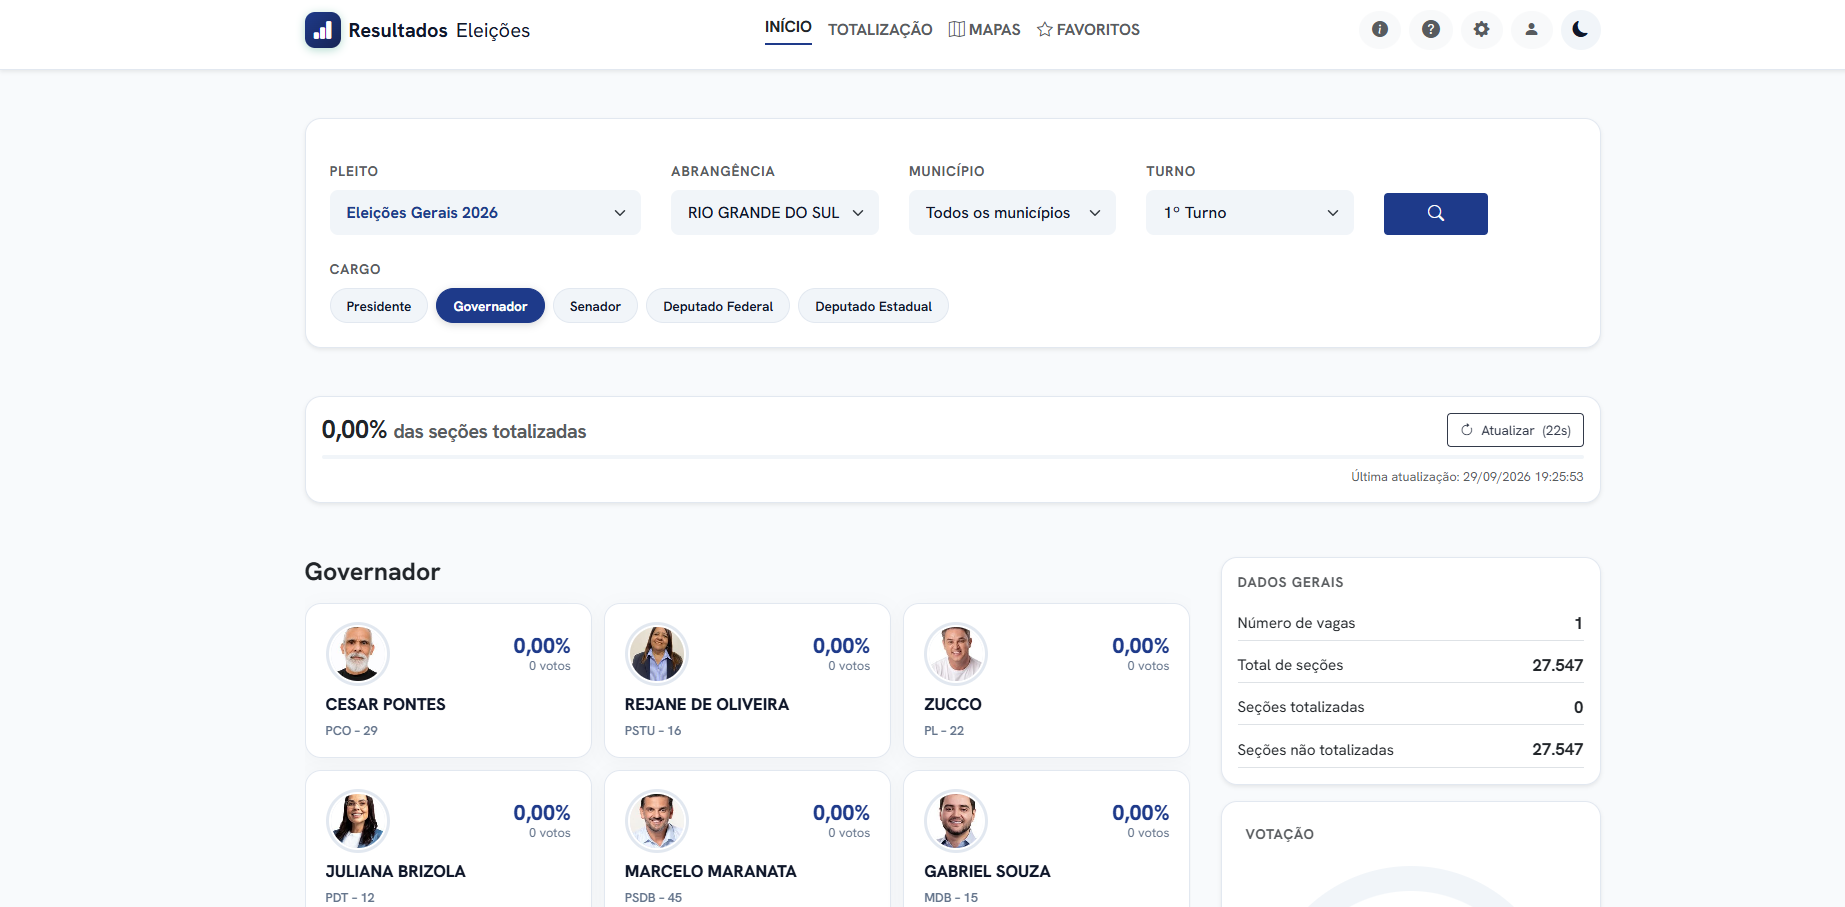Click 'PDT - 12' party label
The image size is (1845, 907).
[350, 898]
